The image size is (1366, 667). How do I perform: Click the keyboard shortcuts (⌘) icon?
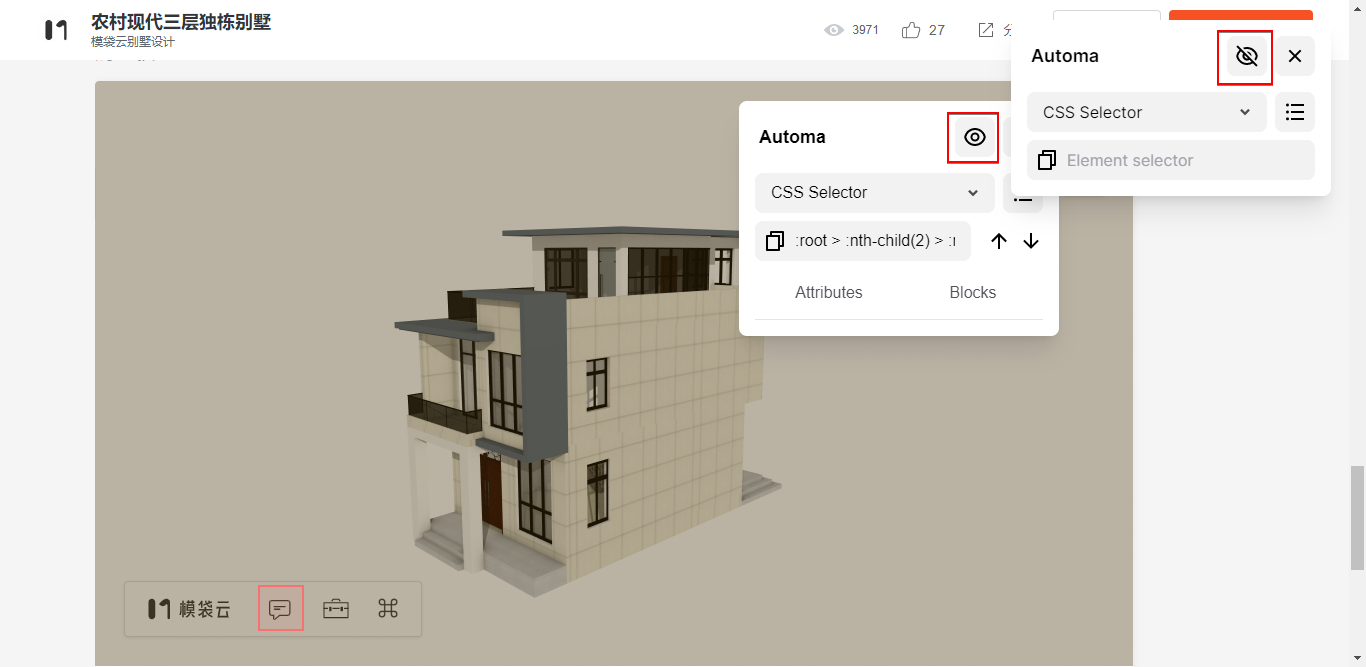pyautogui.click(x=388, y=608)
